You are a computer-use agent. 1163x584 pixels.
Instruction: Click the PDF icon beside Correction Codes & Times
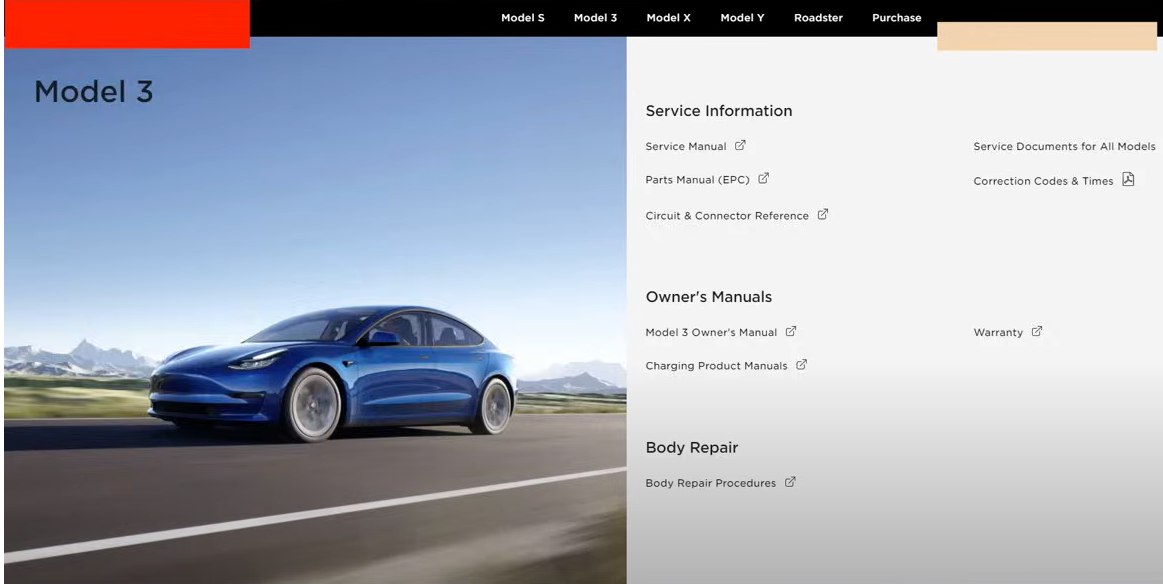pos(1128,180)
